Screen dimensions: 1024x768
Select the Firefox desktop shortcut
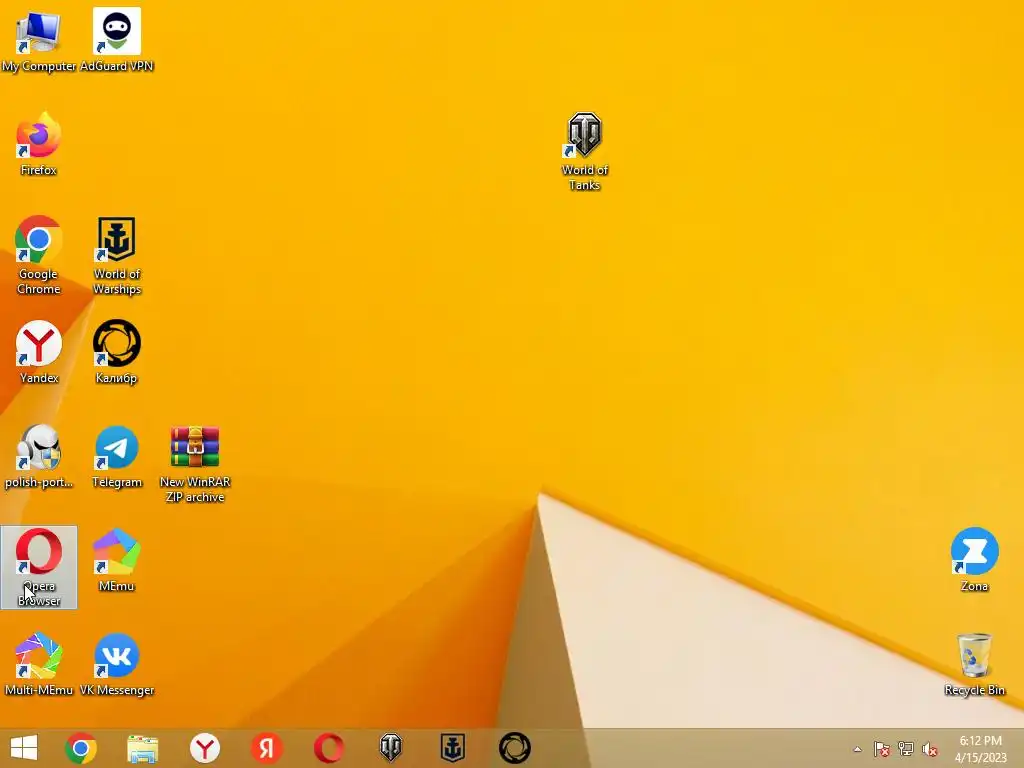click(x=39, y=144)
